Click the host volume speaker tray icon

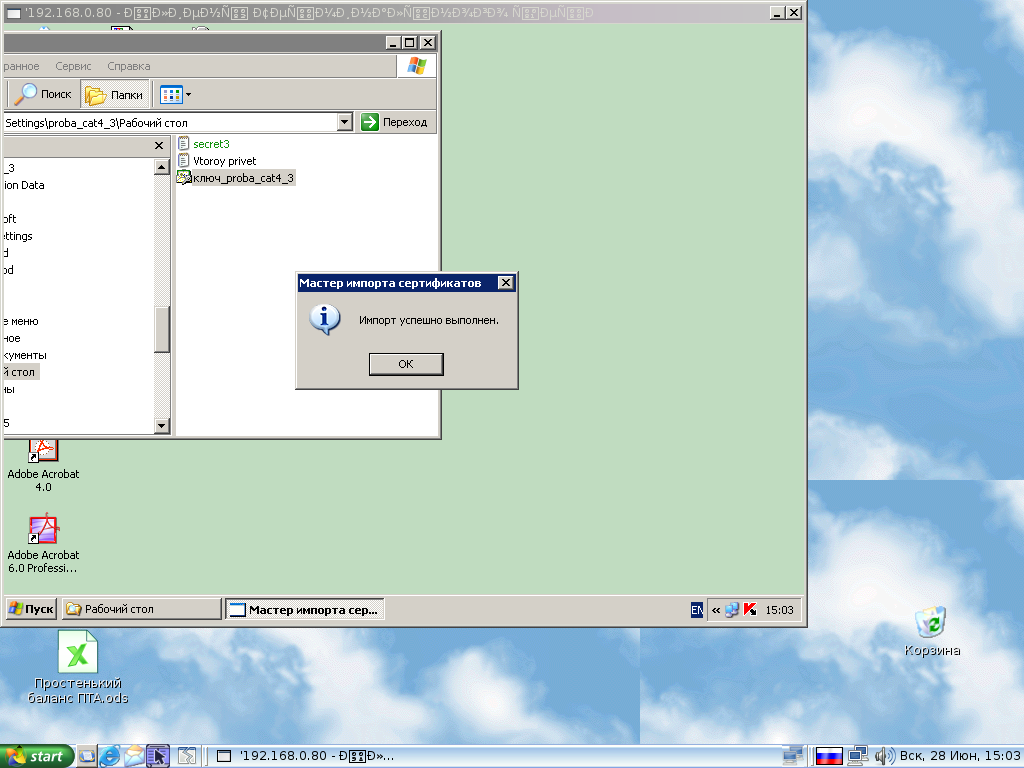(884, 756)
